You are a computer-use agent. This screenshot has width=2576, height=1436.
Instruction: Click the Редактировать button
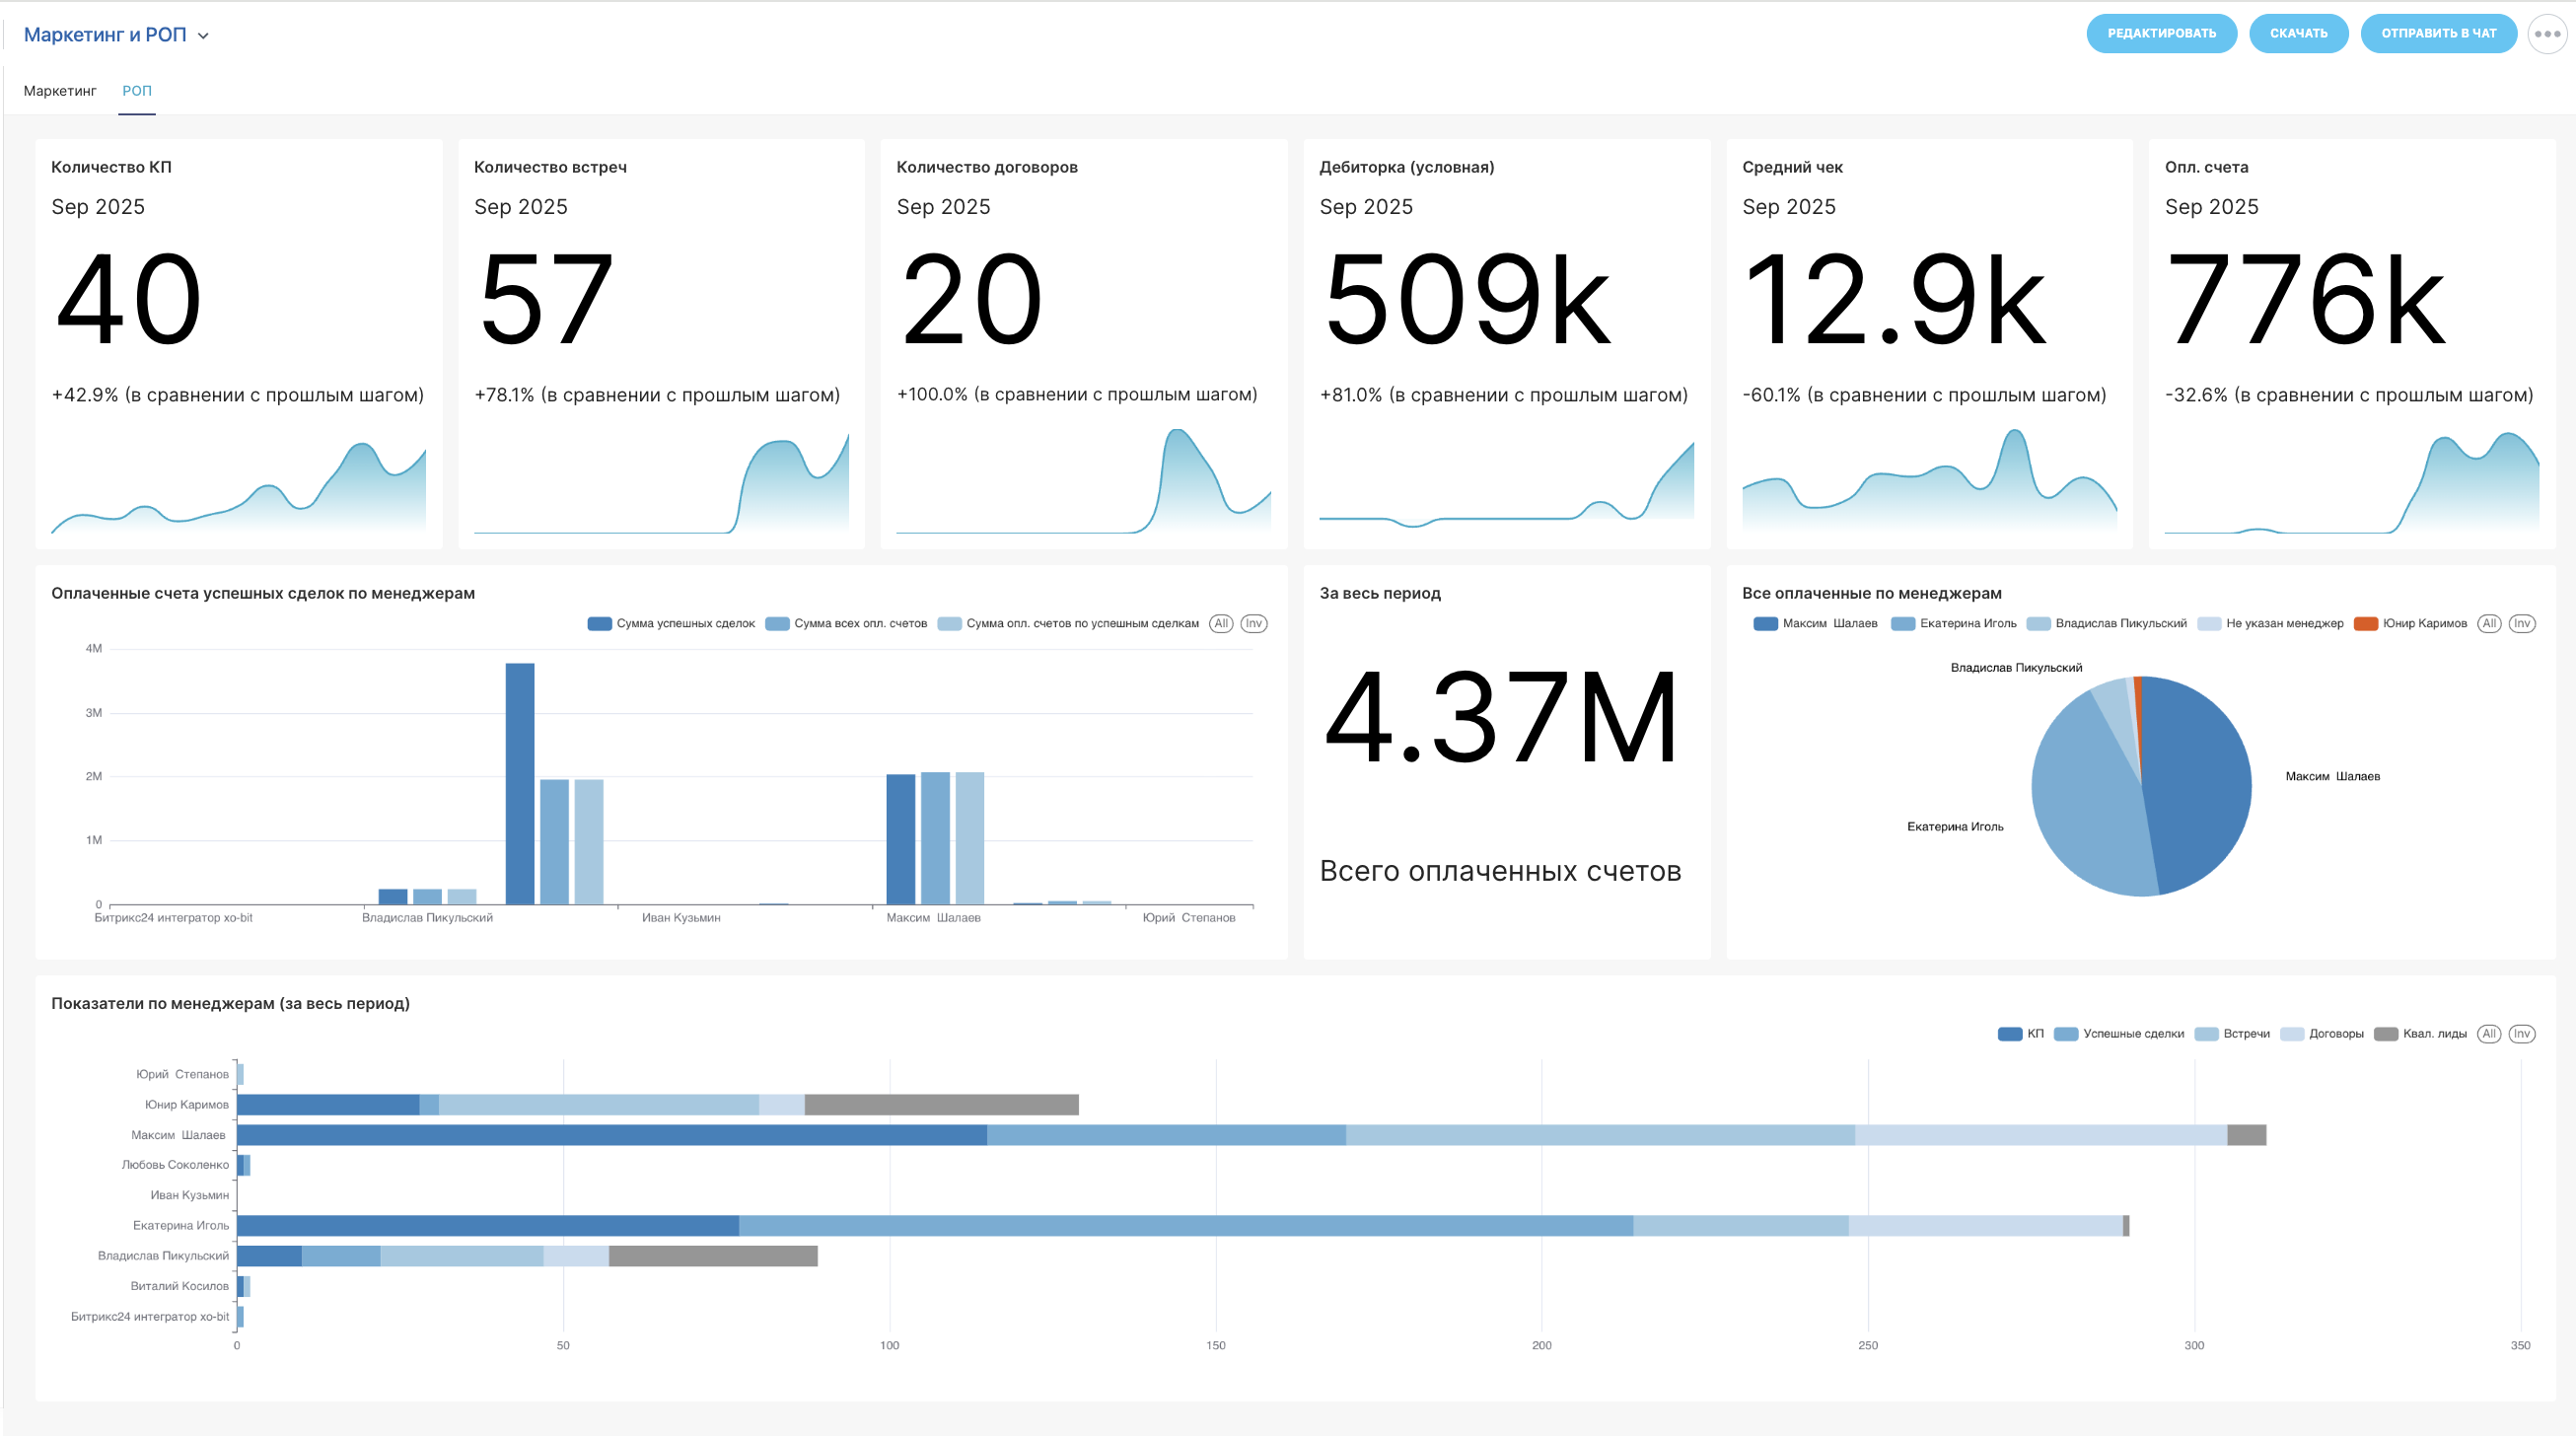pos(2160,34)
